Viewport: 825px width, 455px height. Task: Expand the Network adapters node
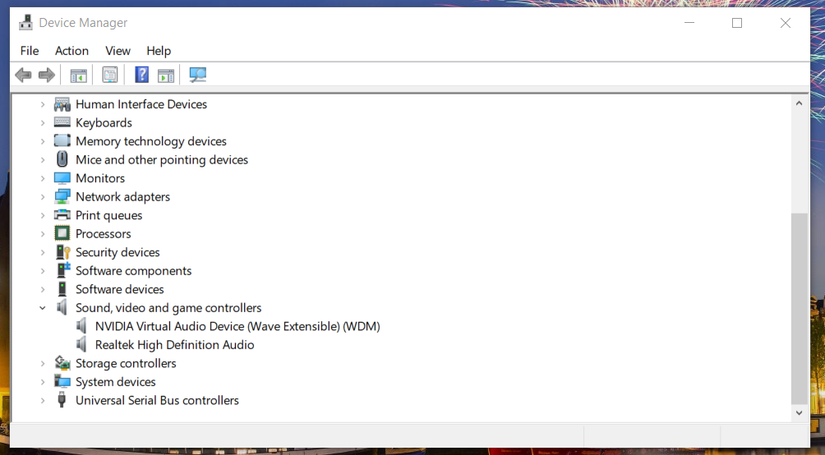coord(43,197)
